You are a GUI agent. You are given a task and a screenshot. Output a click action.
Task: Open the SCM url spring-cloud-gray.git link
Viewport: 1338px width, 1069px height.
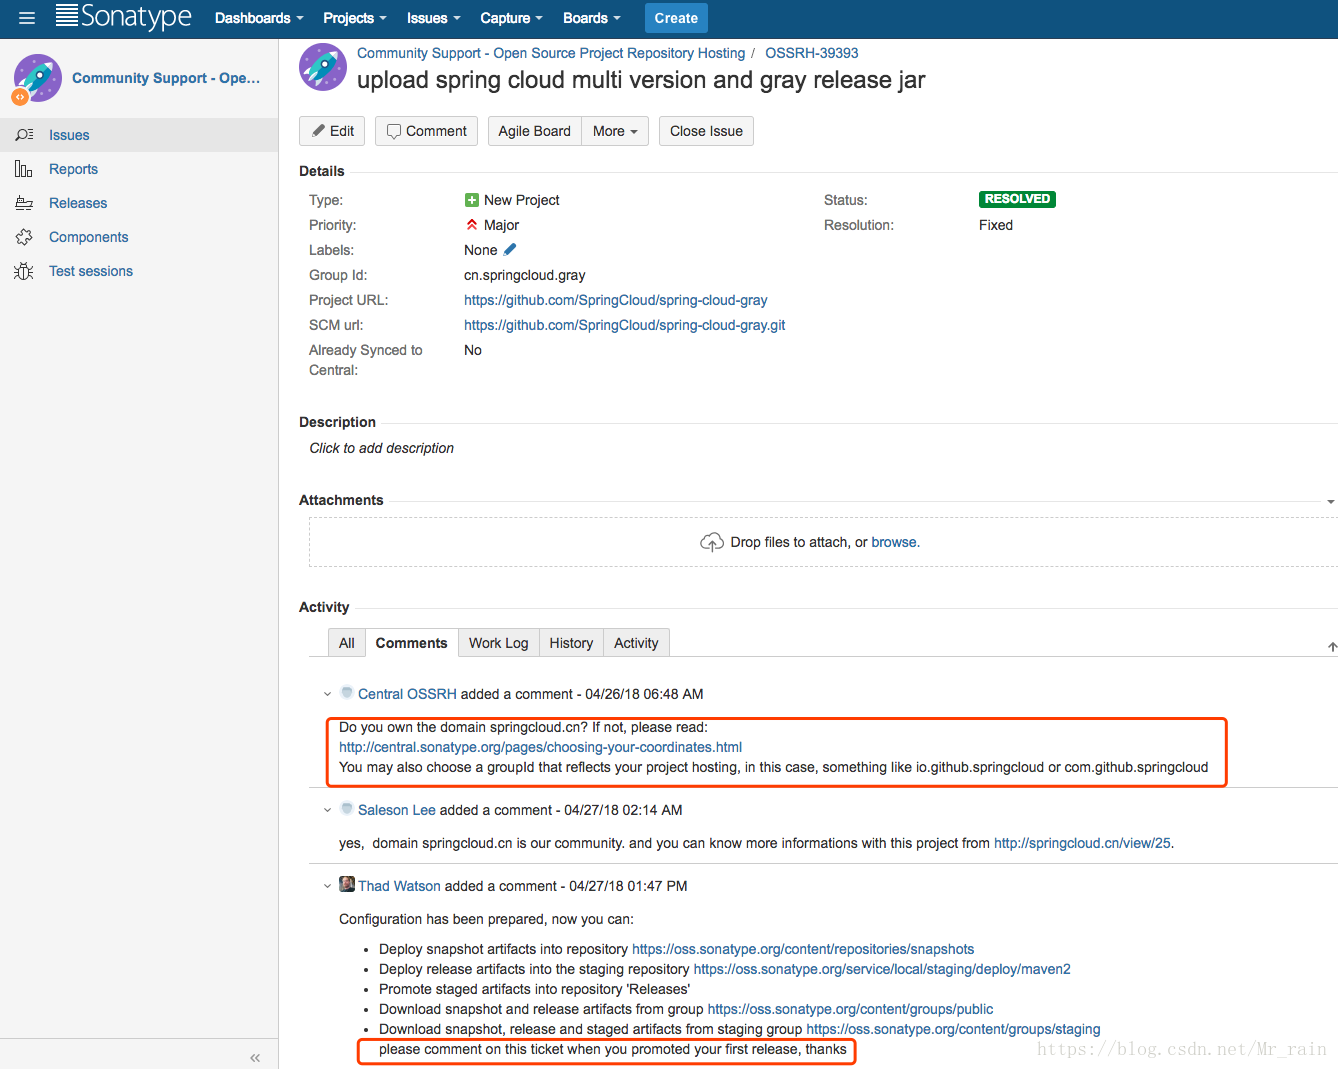click(x=625, y=325)
